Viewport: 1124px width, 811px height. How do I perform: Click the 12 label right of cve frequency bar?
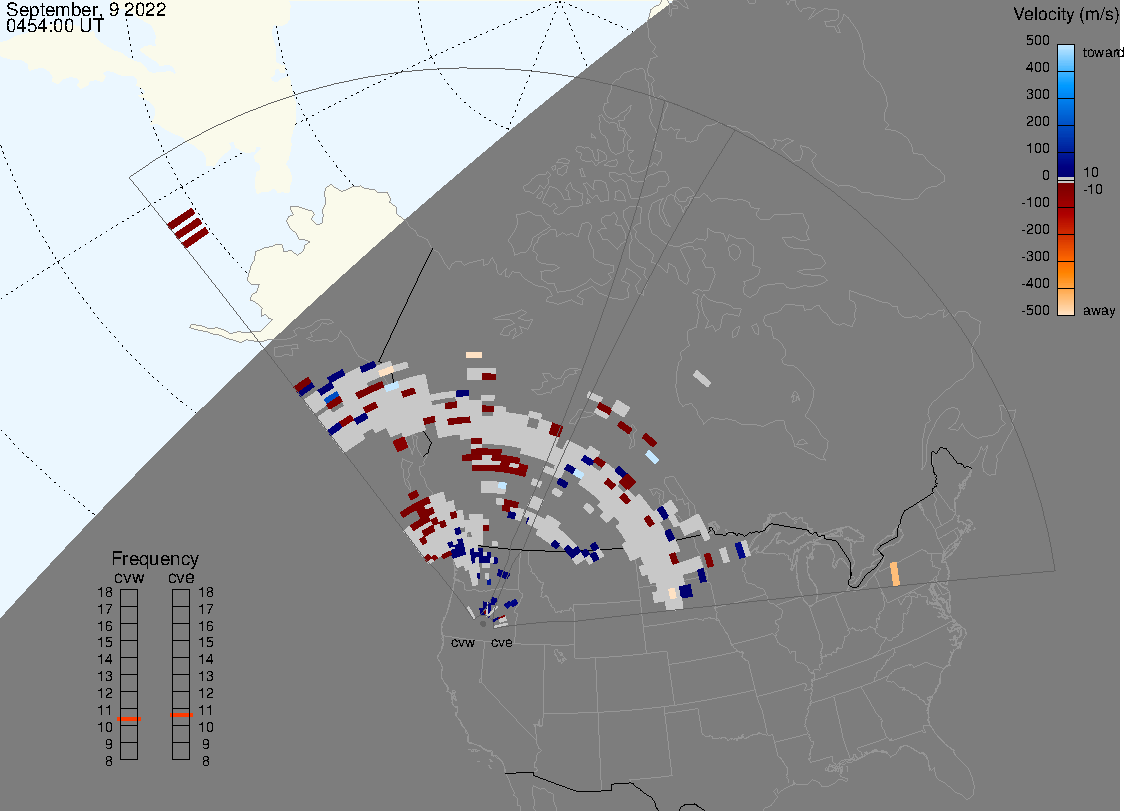click(x=206, y=693)
